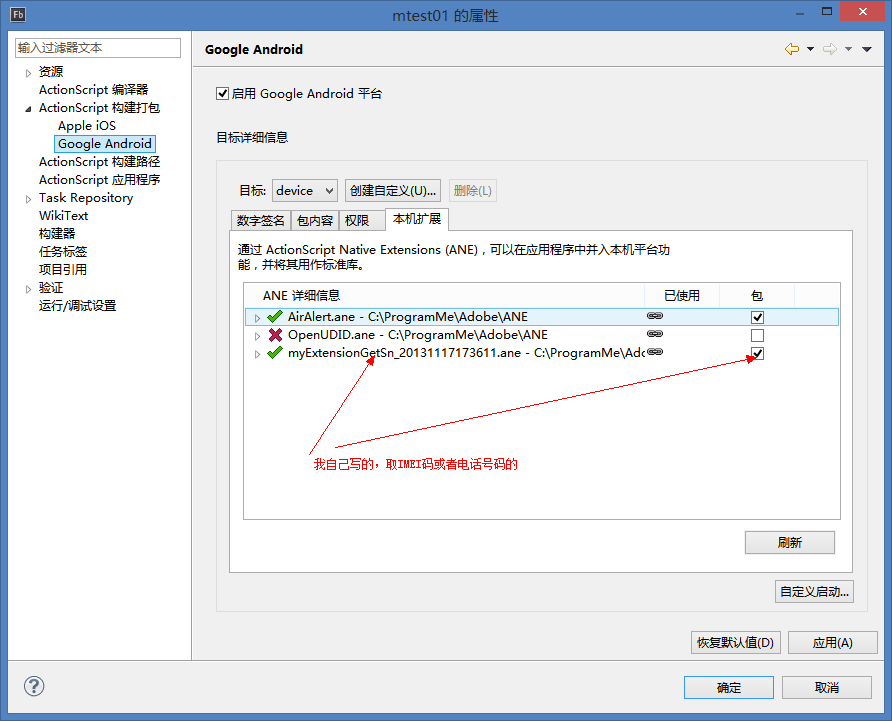Select 验证 in the tree
The width and height of the screenshot is (892, 721).
coord(51,287)
